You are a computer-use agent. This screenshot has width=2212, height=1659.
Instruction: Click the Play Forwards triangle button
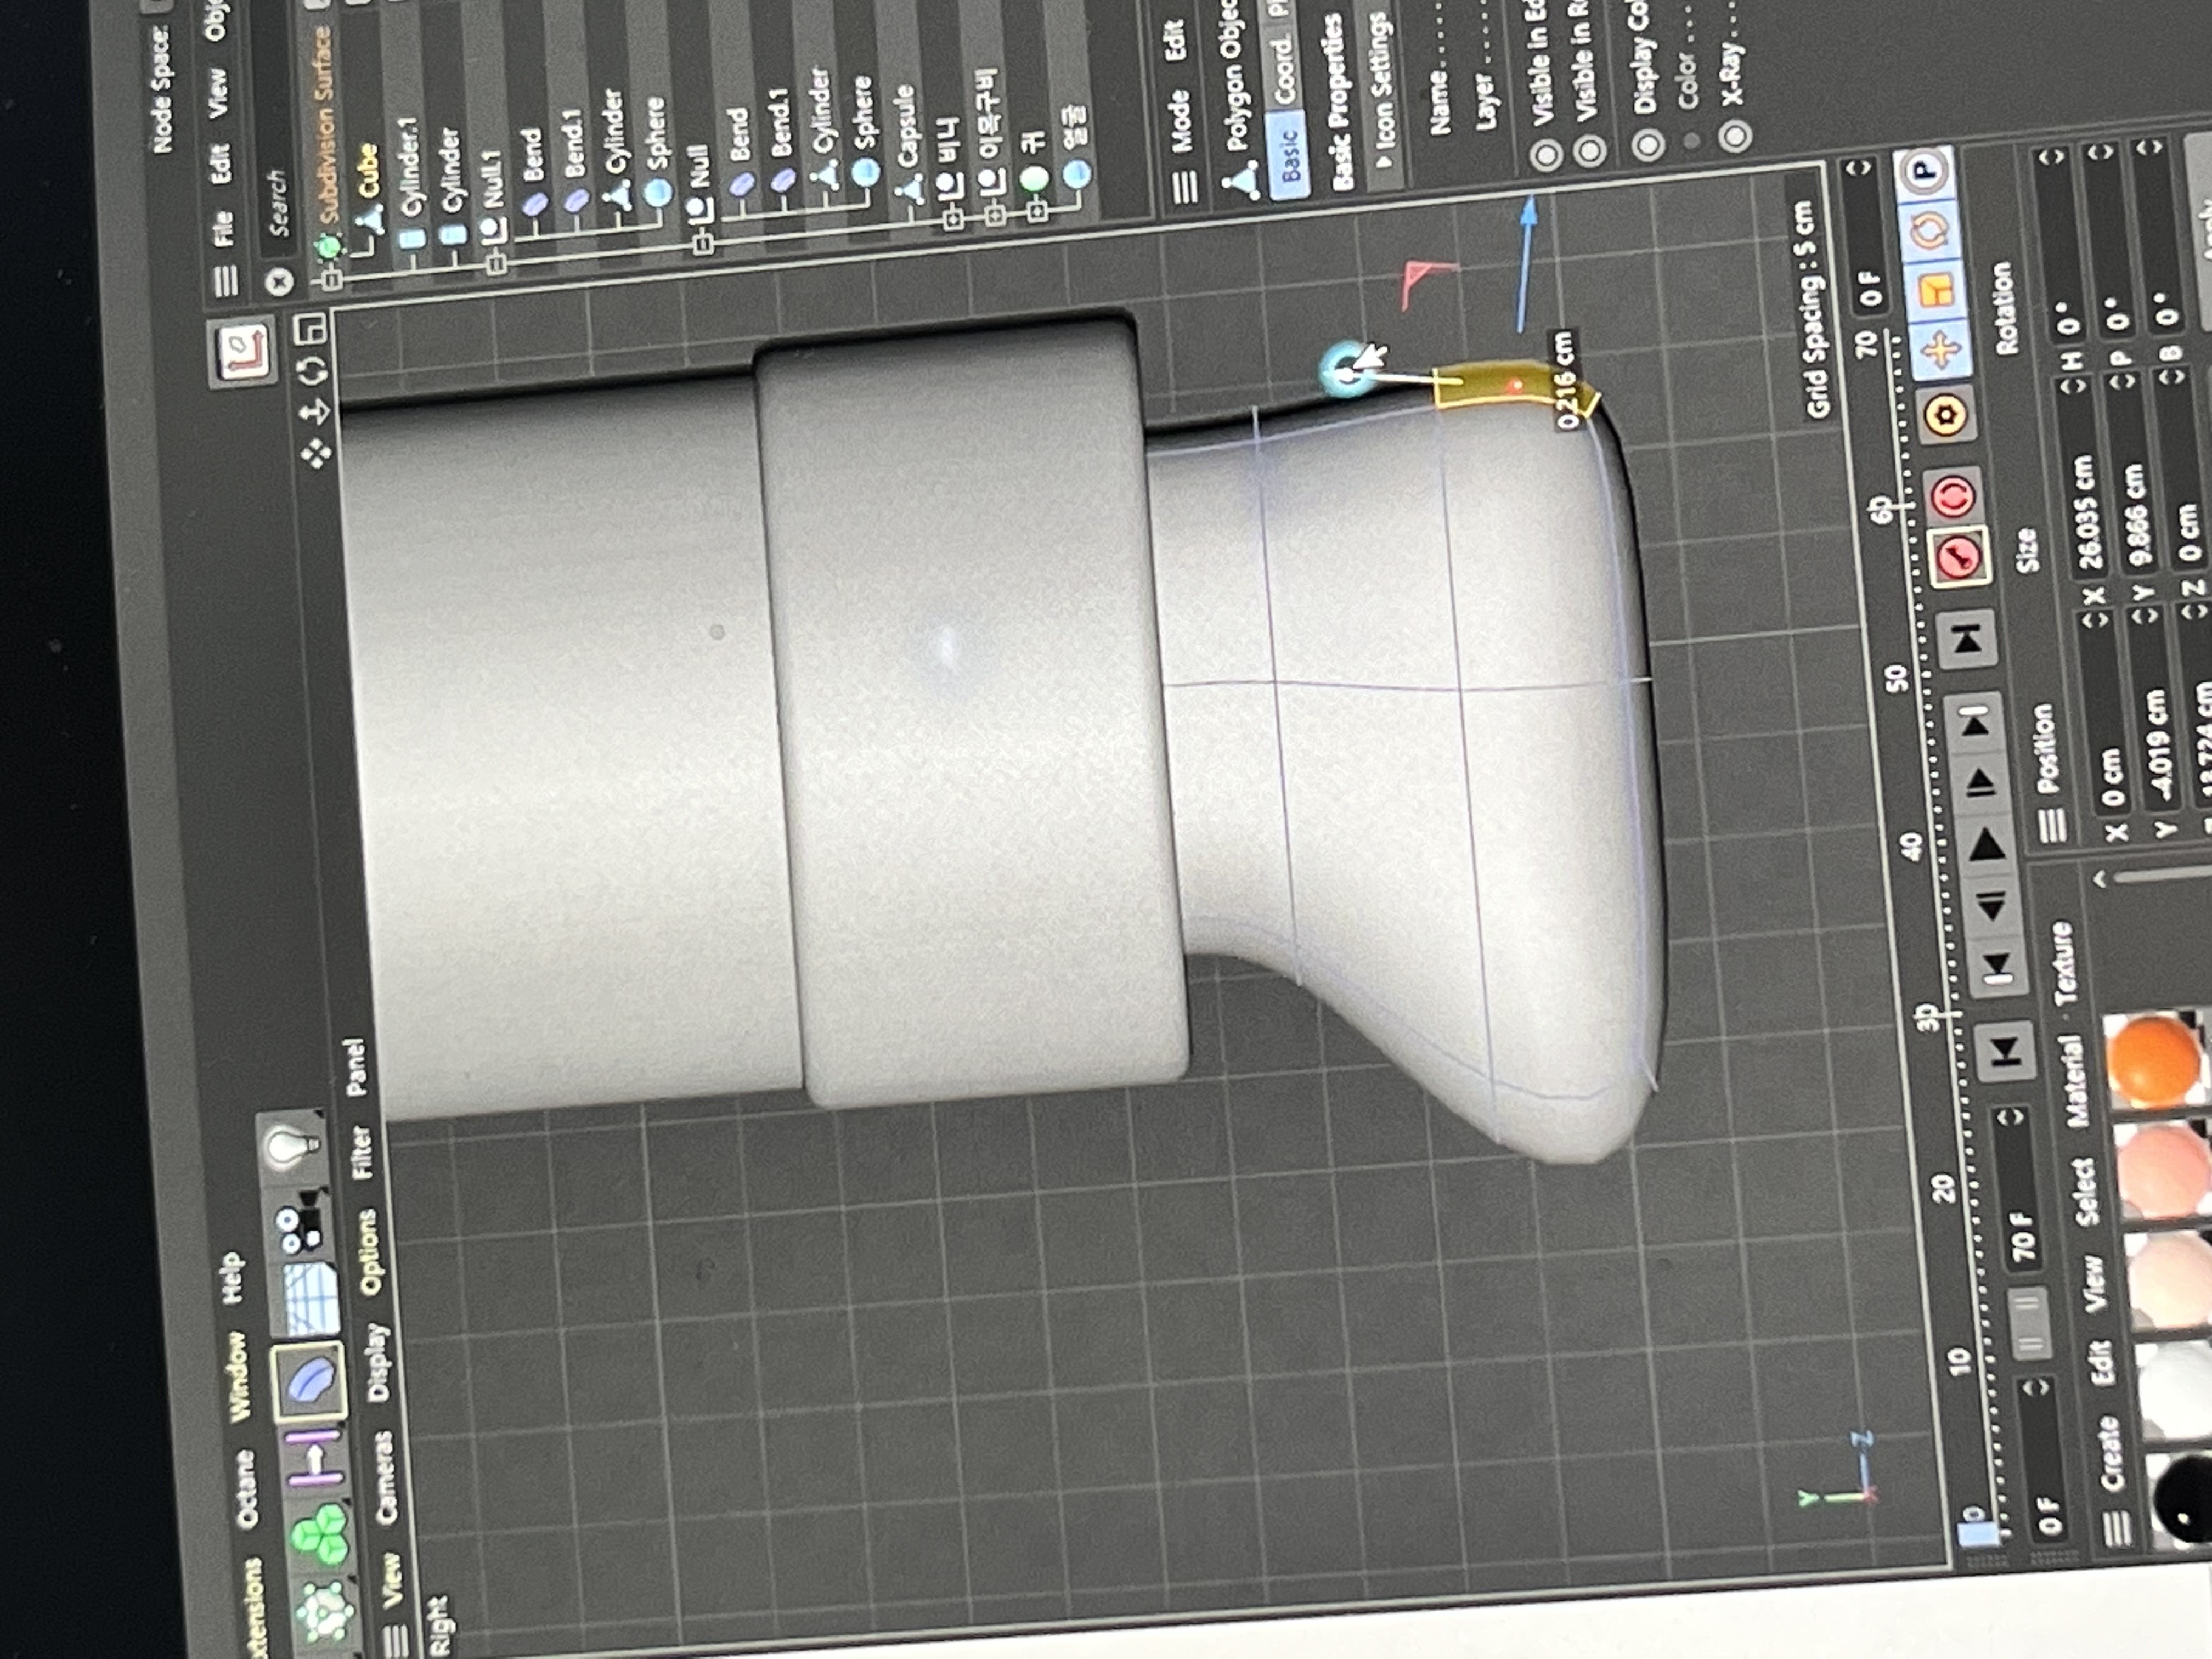point(1986,847)
